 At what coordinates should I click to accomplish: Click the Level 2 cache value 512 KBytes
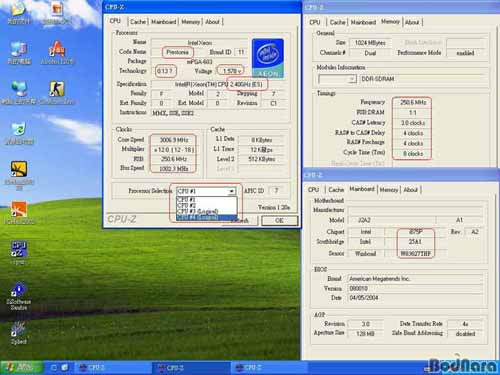point(262,159)
